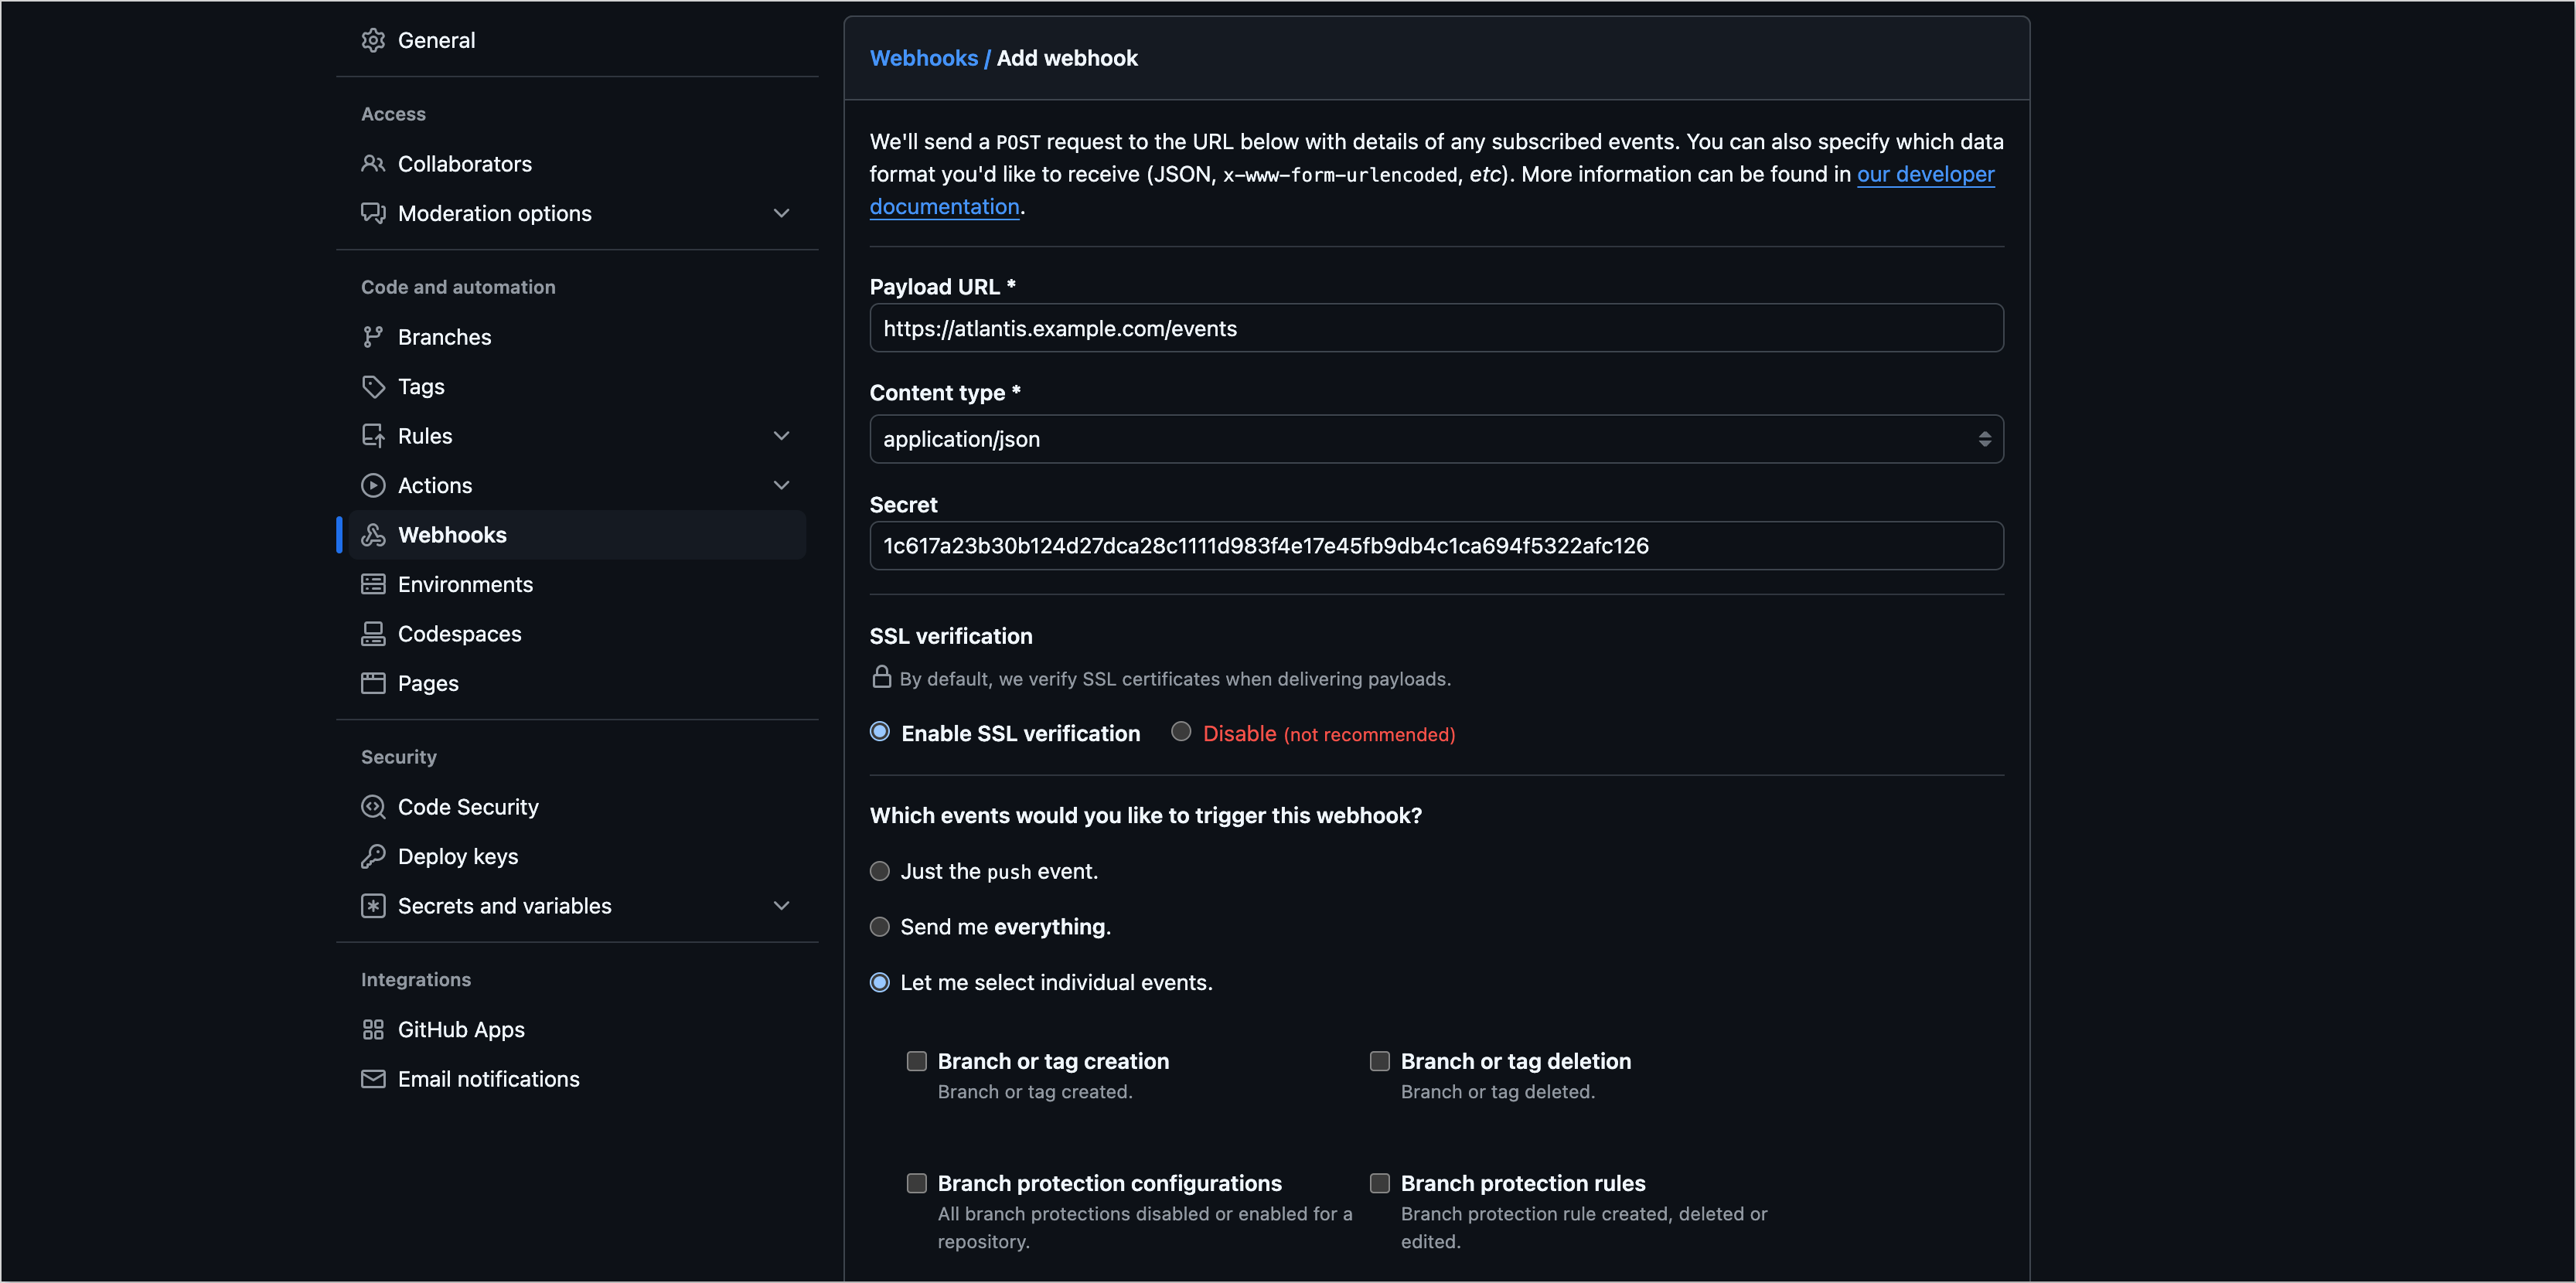Open the Code Security settings page
Screen dimensions: 2576x1283
pyautogui.click(x=467, y=806)
